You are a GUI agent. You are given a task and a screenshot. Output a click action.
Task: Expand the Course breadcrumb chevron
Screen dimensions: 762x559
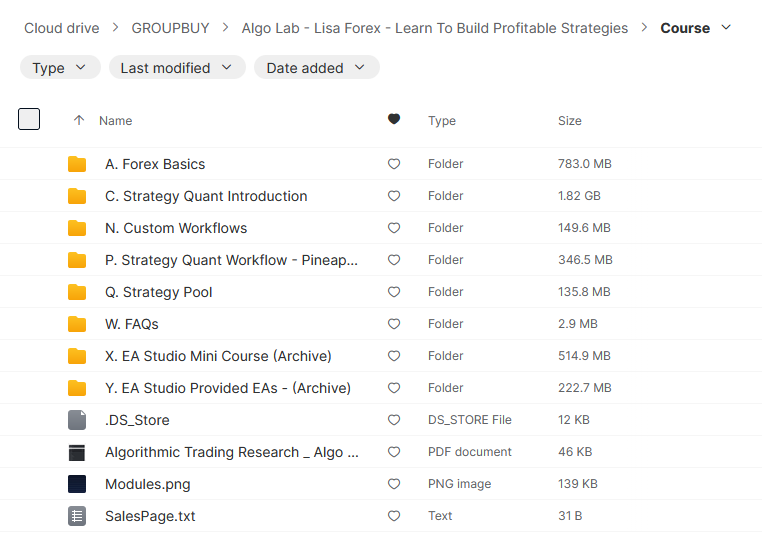[726, 28]
